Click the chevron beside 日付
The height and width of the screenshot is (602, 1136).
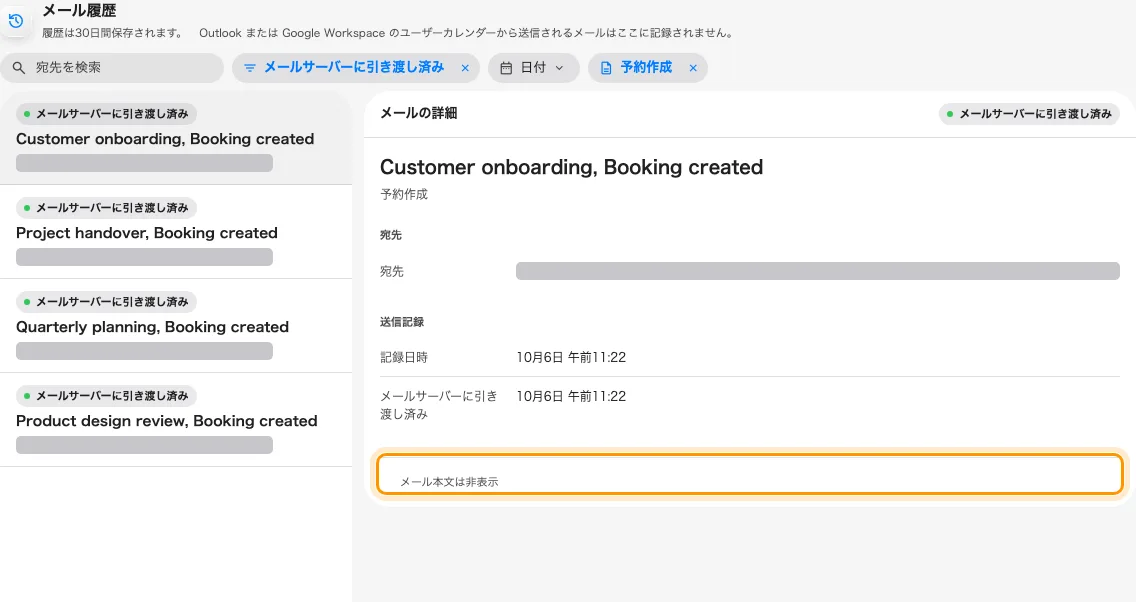559,68
